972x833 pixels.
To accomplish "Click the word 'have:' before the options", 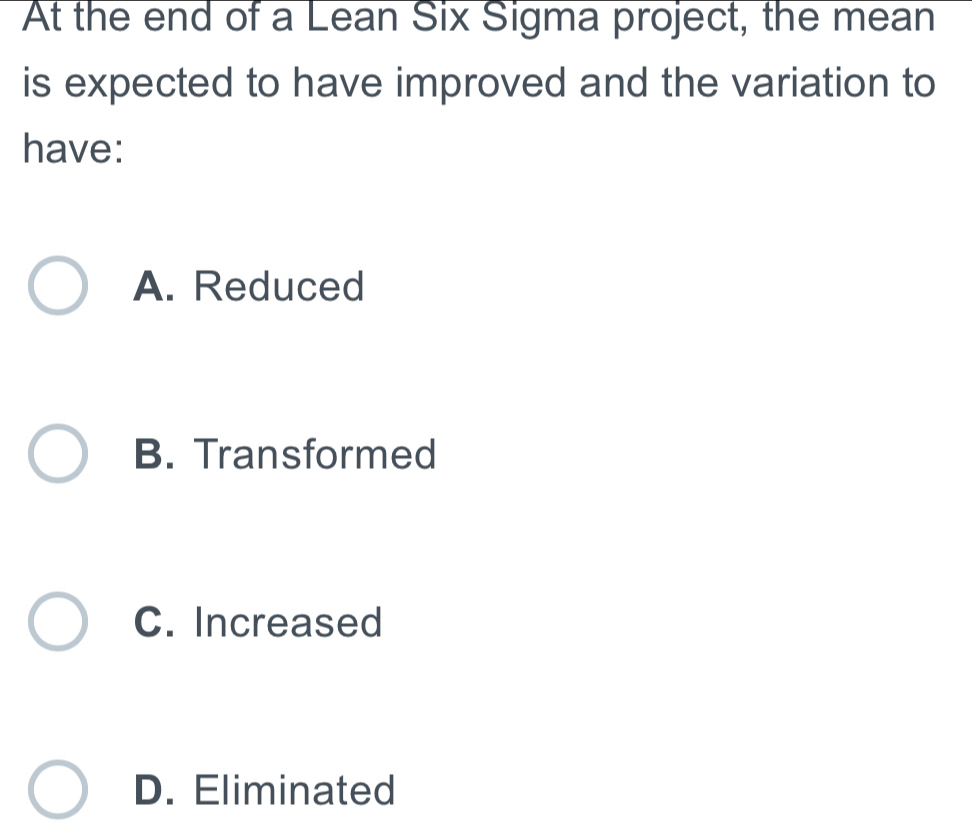I will [x=72, y=153].
